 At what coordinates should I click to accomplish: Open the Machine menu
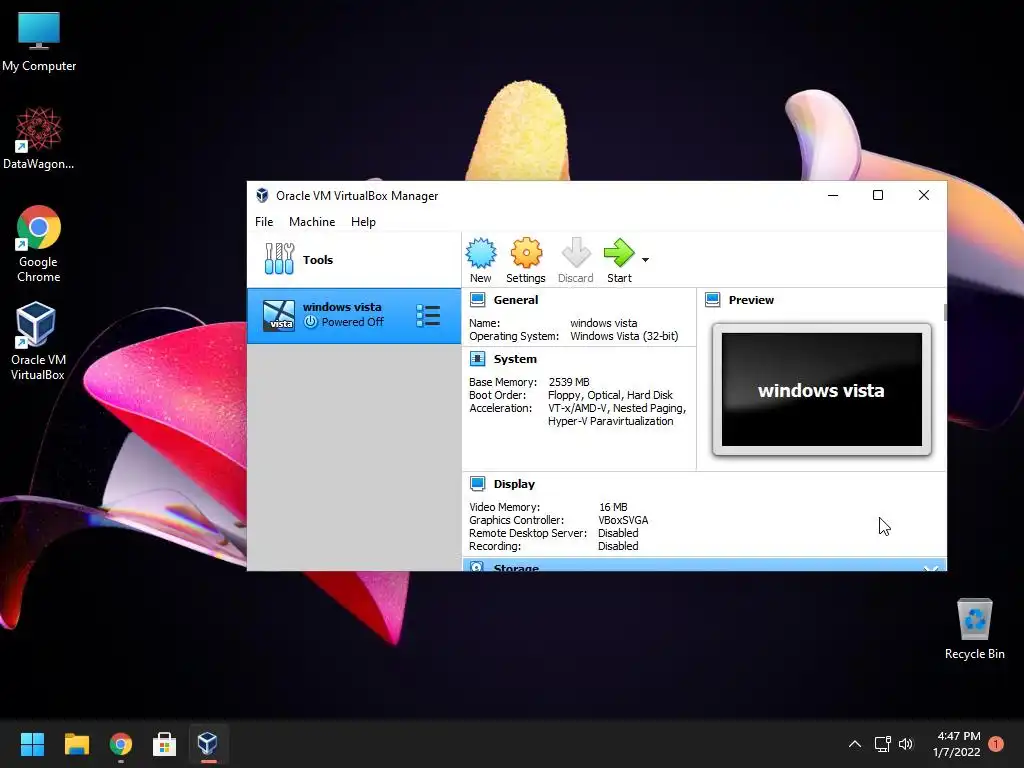(x=312, y=222)
